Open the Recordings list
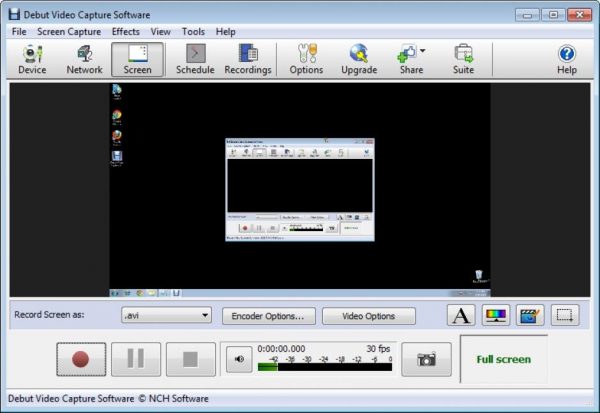Screen dimensions: 600x413 248,60
